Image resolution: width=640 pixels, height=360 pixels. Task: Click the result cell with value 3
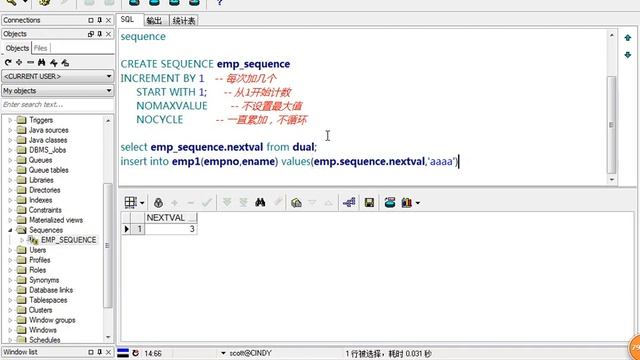point(171,229)
